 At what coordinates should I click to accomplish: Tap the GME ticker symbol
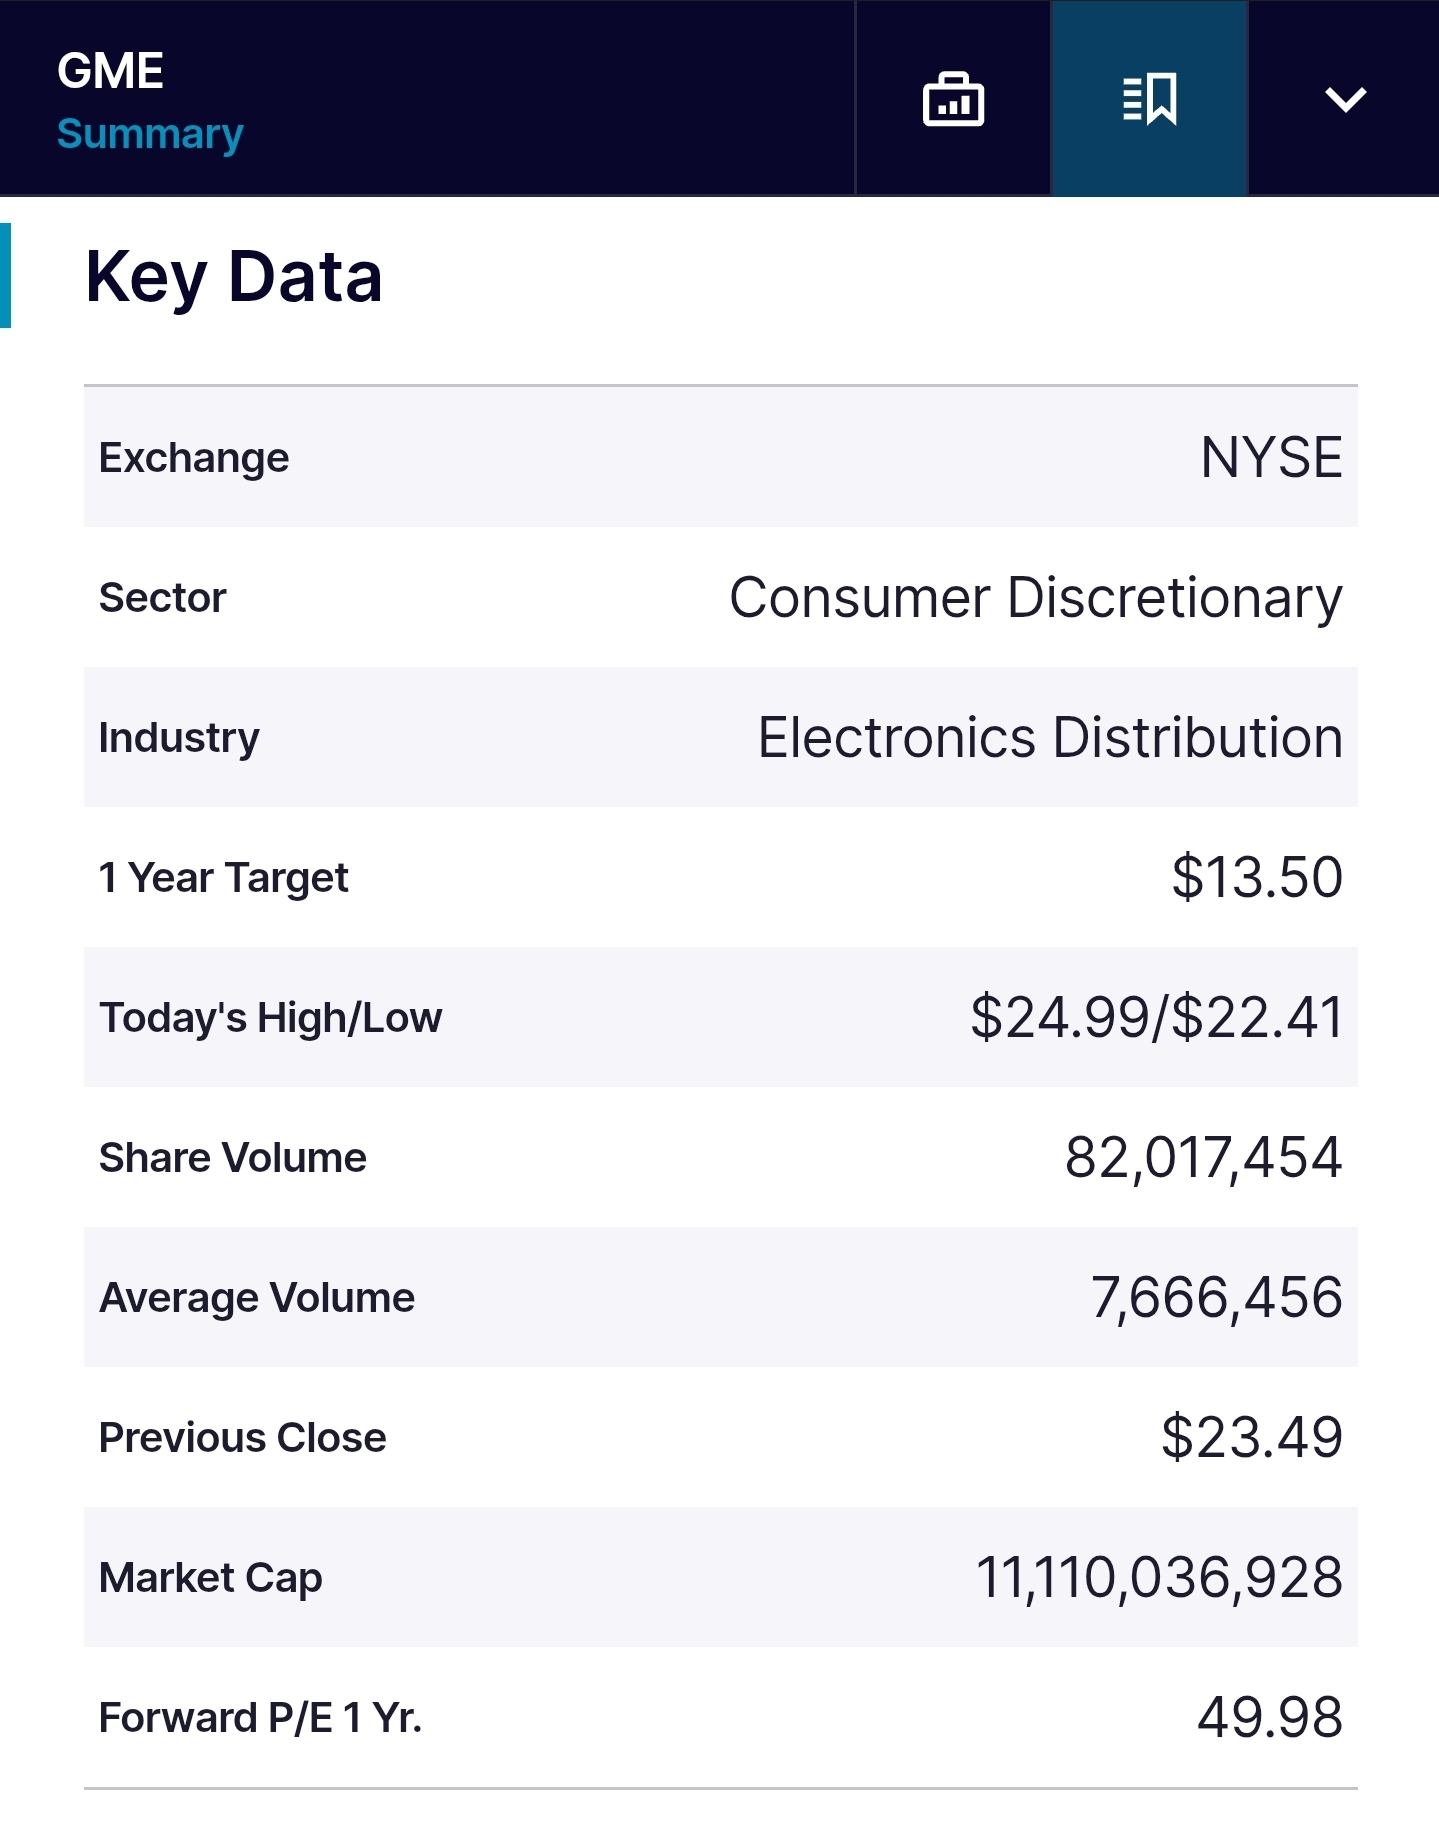tap(110, 71)
